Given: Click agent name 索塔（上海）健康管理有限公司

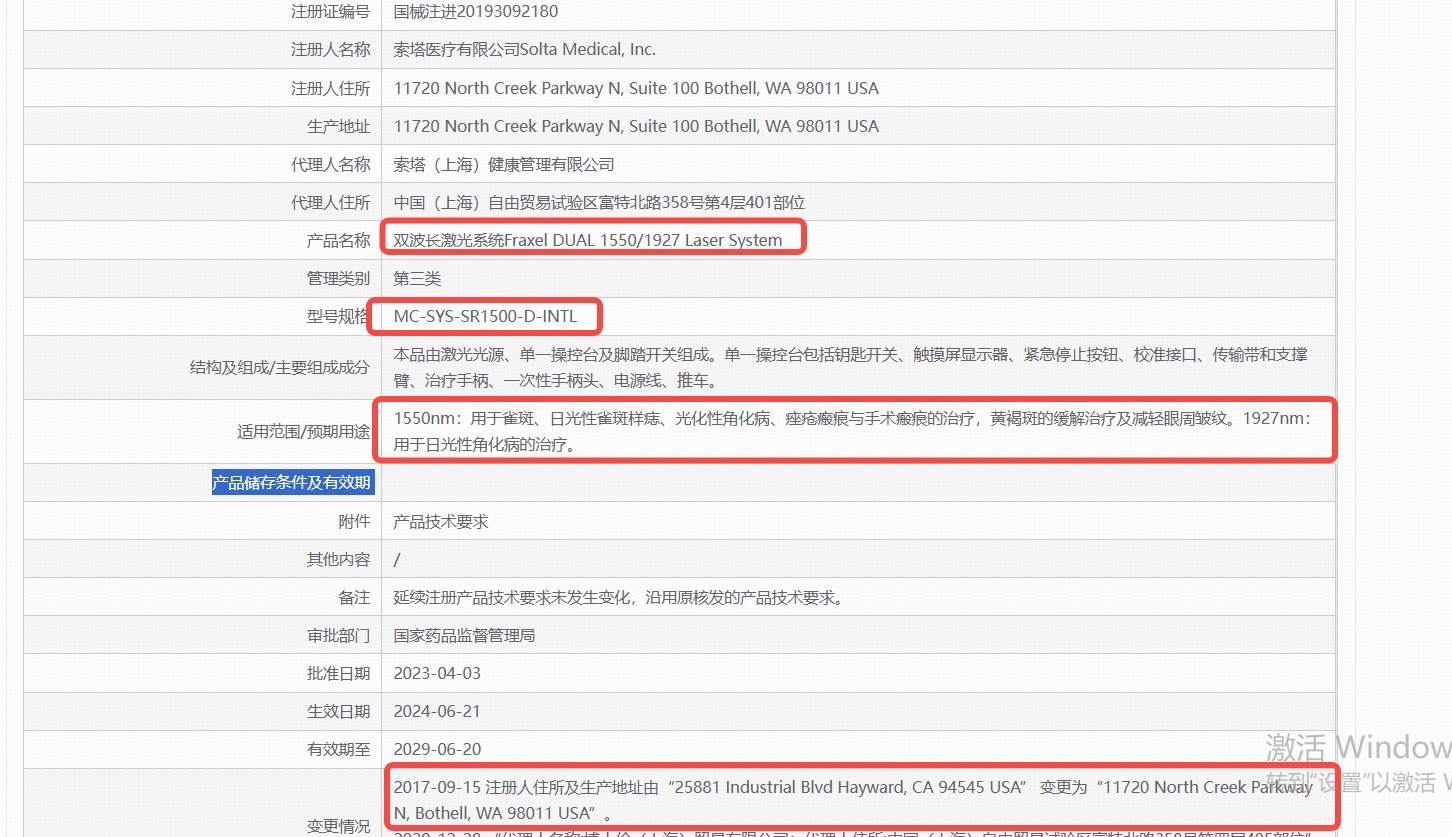Looking at the screenshot, I should 504,164.
